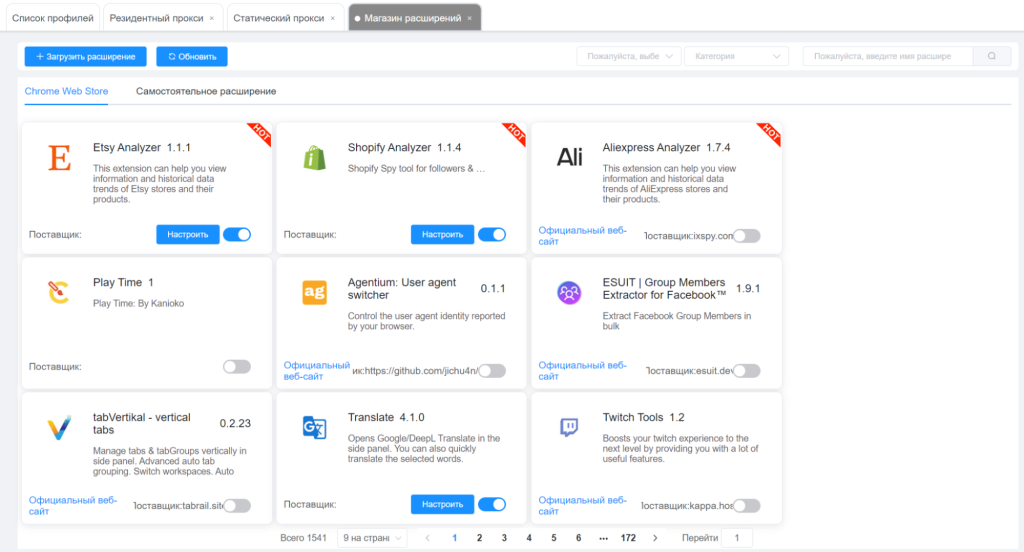Click Настроить for Translate

click(442, 504)
